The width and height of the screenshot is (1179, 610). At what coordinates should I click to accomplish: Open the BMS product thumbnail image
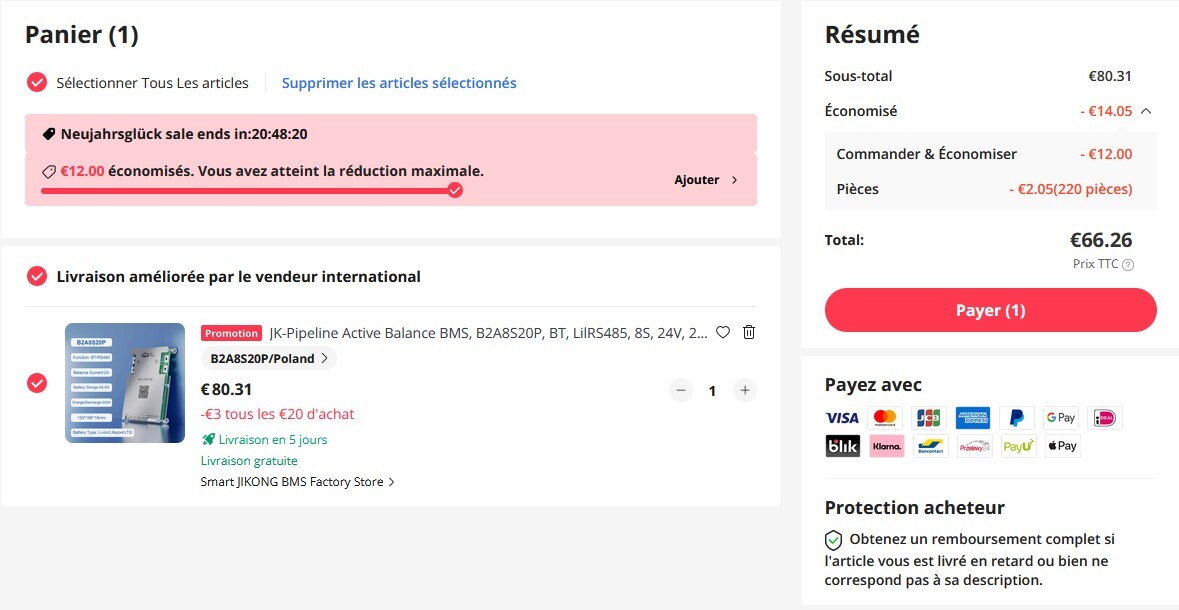125,383
